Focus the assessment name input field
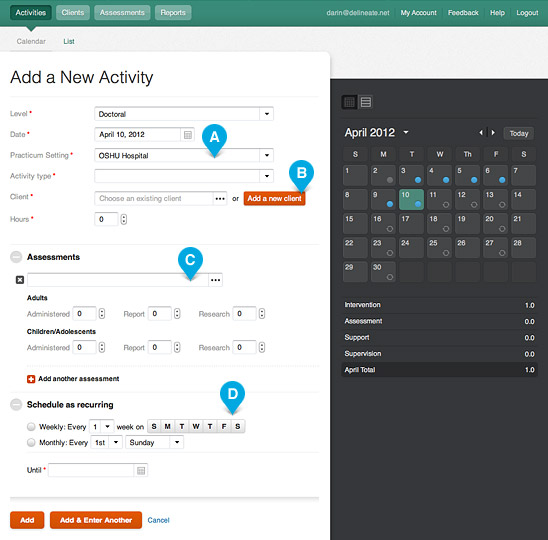Image resolution: width=548 pixels, height=540 pixels. (x=118, y=280)
